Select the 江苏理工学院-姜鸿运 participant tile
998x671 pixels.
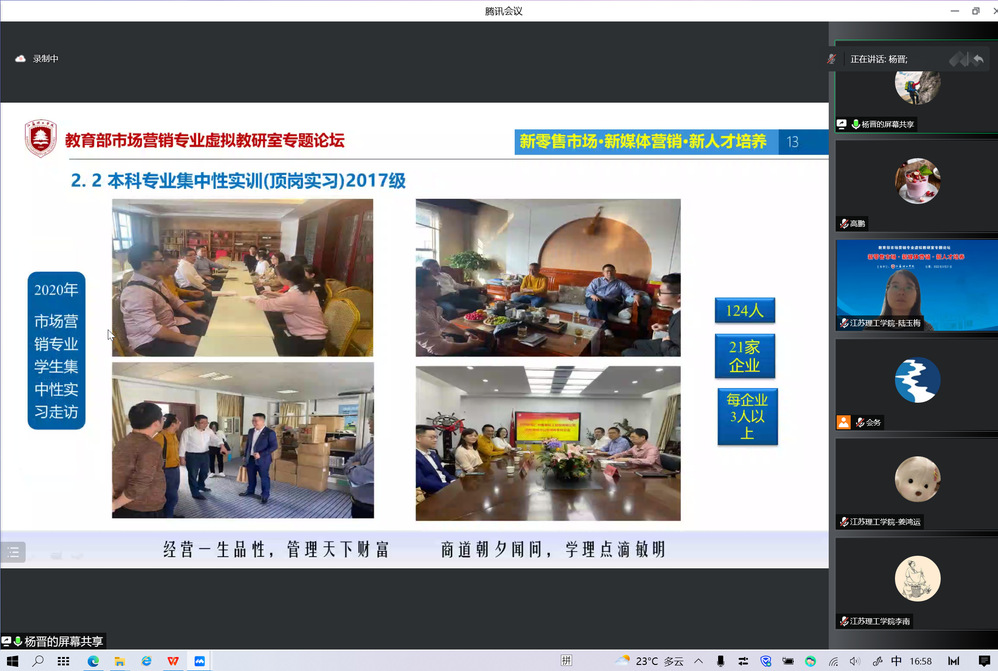tap(917, 484)
